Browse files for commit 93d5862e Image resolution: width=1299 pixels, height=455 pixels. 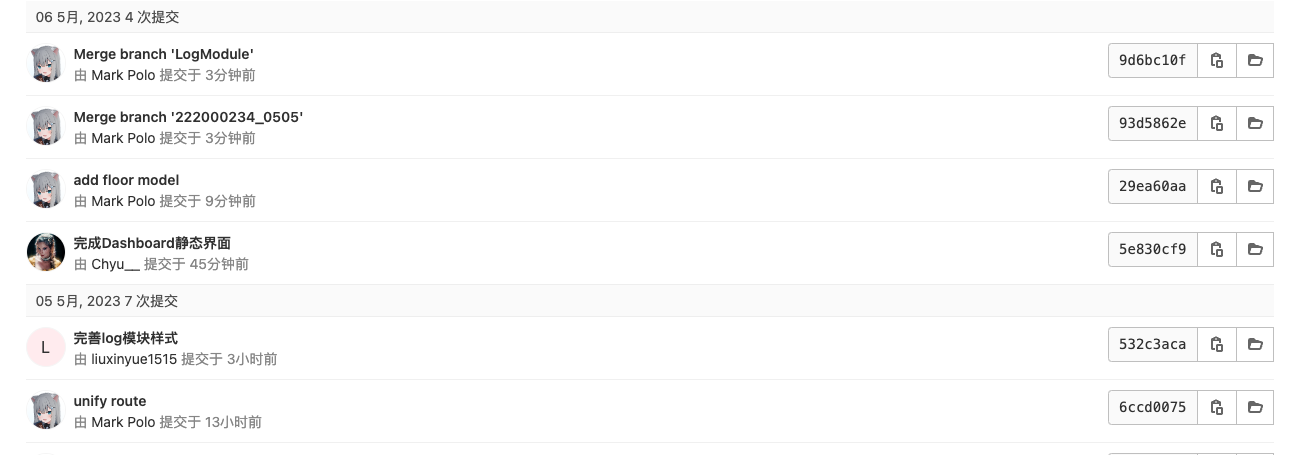click(x=1255, y=124)
